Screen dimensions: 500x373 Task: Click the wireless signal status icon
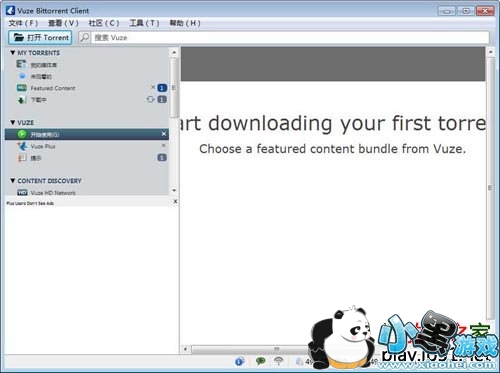pyautogui.click(x=279, y=361)
